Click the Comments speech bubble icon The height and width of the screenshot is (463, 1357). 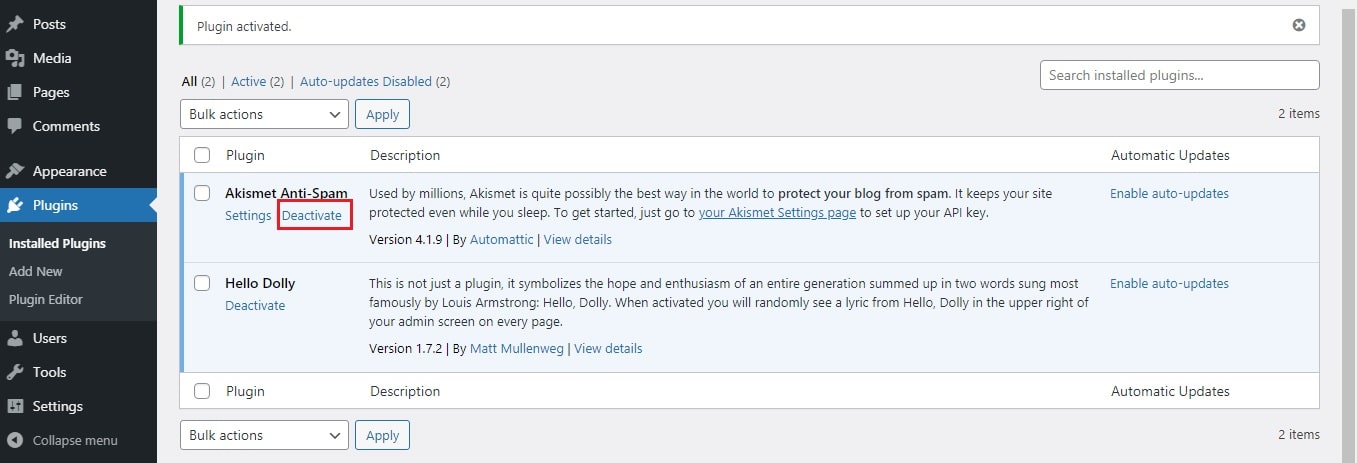click(x=15, y=126)
